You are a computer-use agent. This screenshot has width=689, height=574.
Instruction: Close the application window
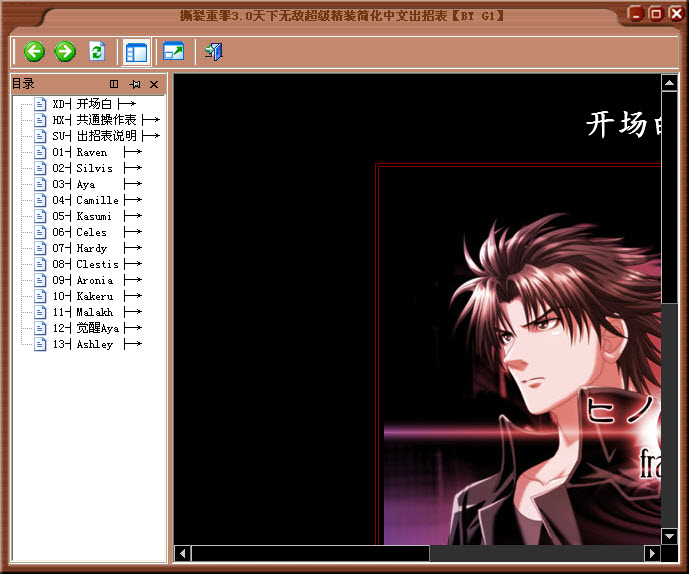pos(676,14)
